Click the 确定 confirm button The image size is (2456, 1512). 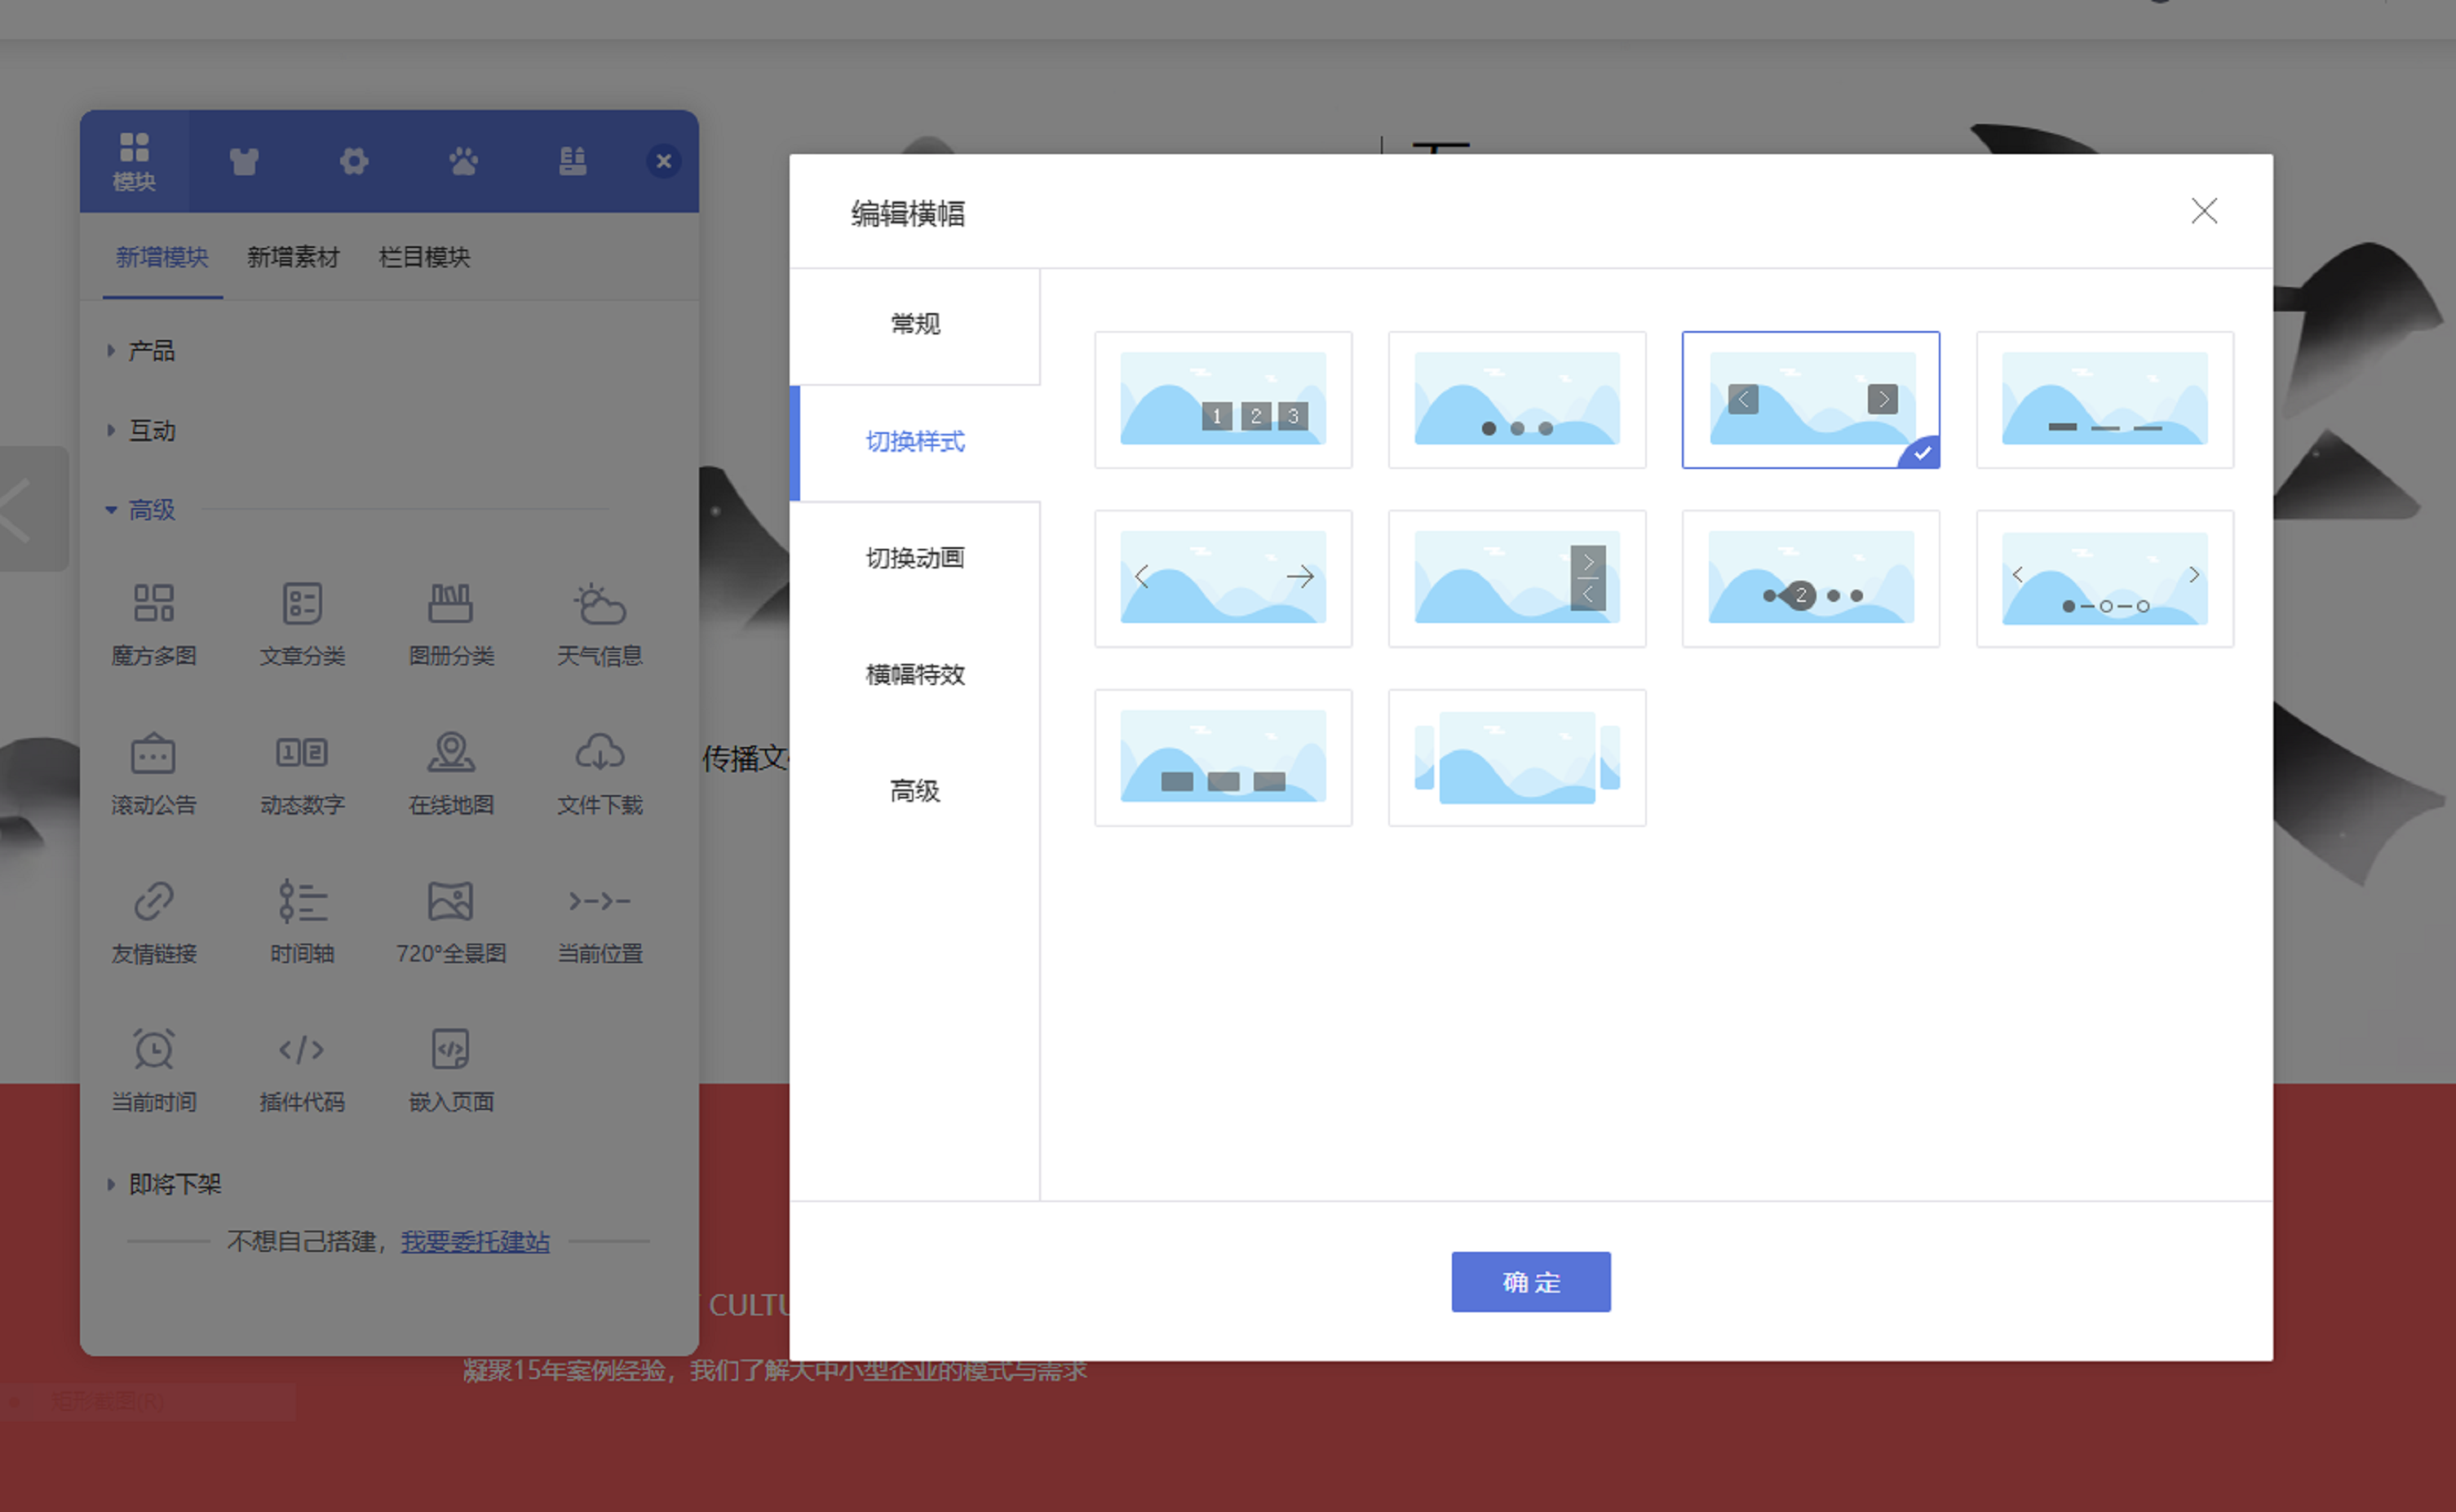(x=1530, y=1281)
